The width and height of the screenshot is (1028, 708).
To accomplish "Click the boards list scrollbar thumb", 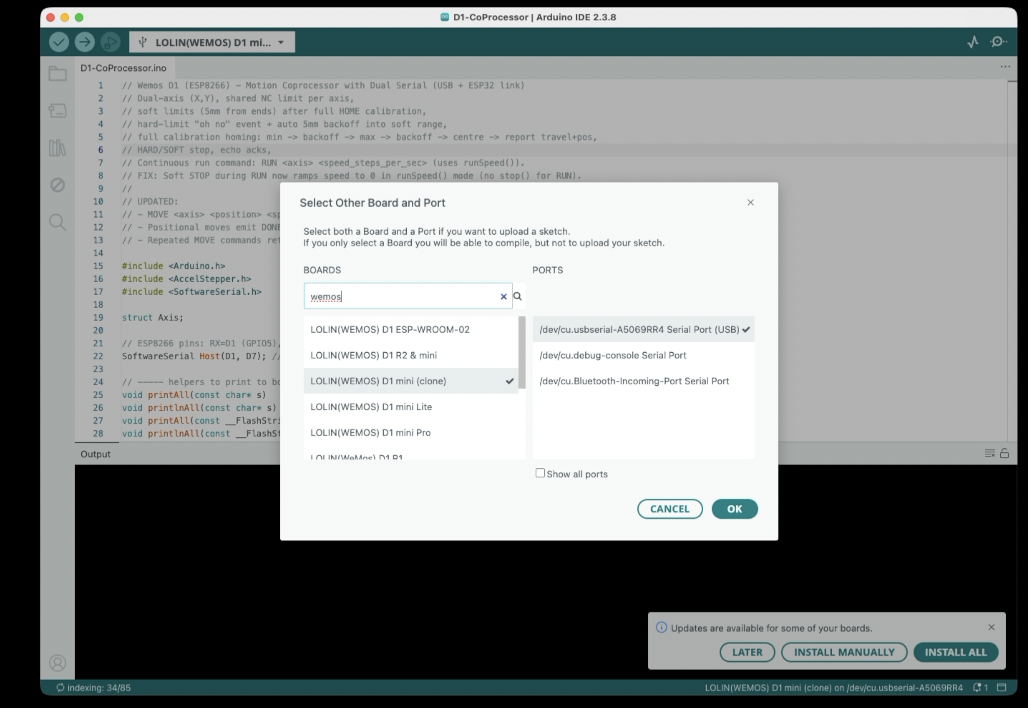I will click(x=522, y=353).
